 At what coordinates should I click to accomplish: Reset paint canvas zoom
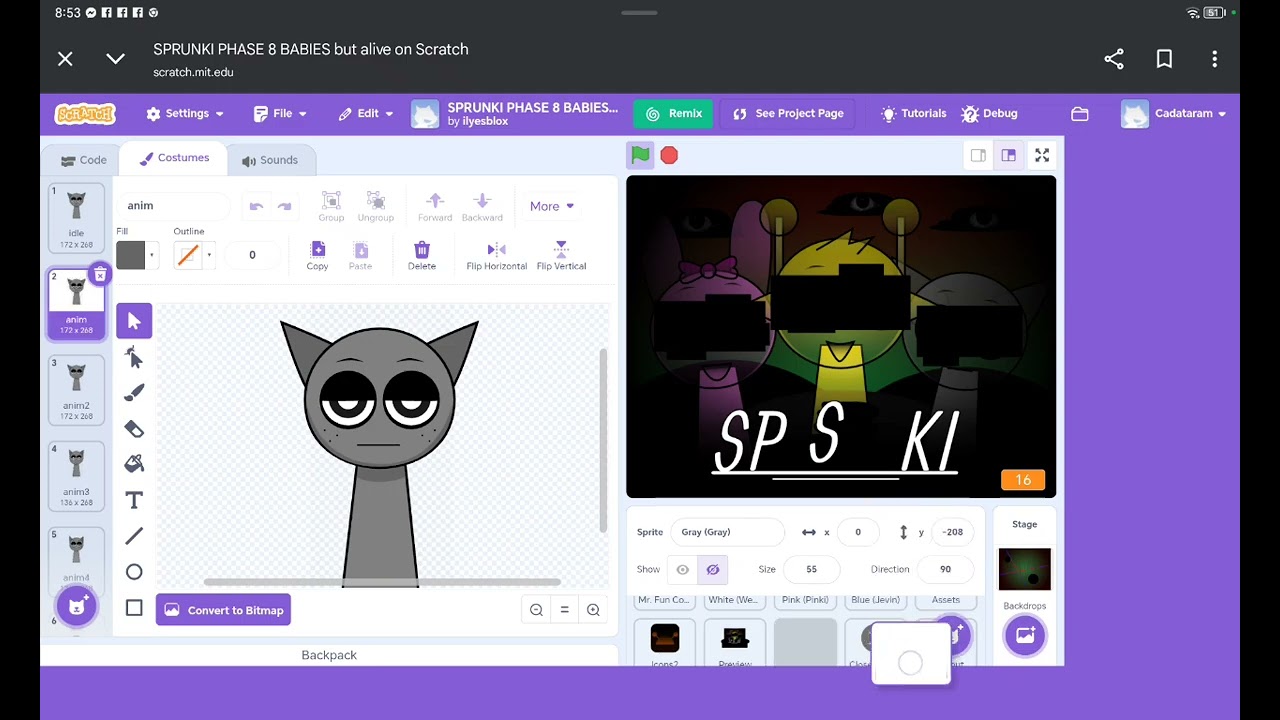[x=564, y=610]
